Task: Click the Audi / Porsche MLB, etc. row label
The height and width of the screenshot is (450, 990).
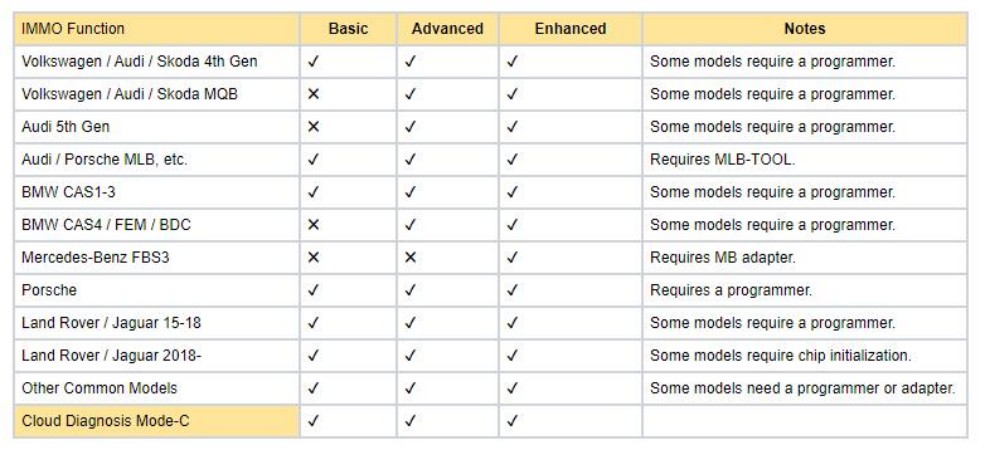Action: [x=104, y=159]
